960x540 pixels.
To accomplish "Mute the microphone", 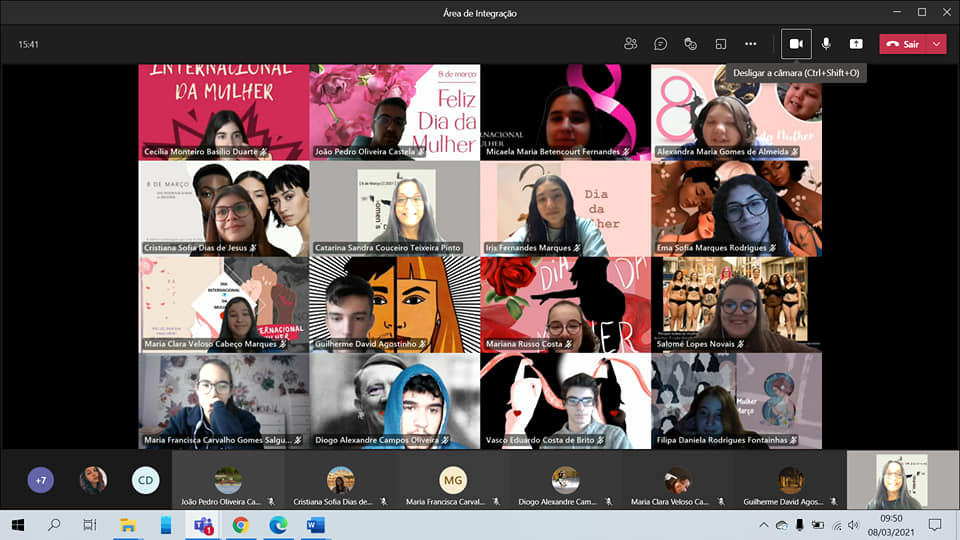I will click(x=826, y=44).
